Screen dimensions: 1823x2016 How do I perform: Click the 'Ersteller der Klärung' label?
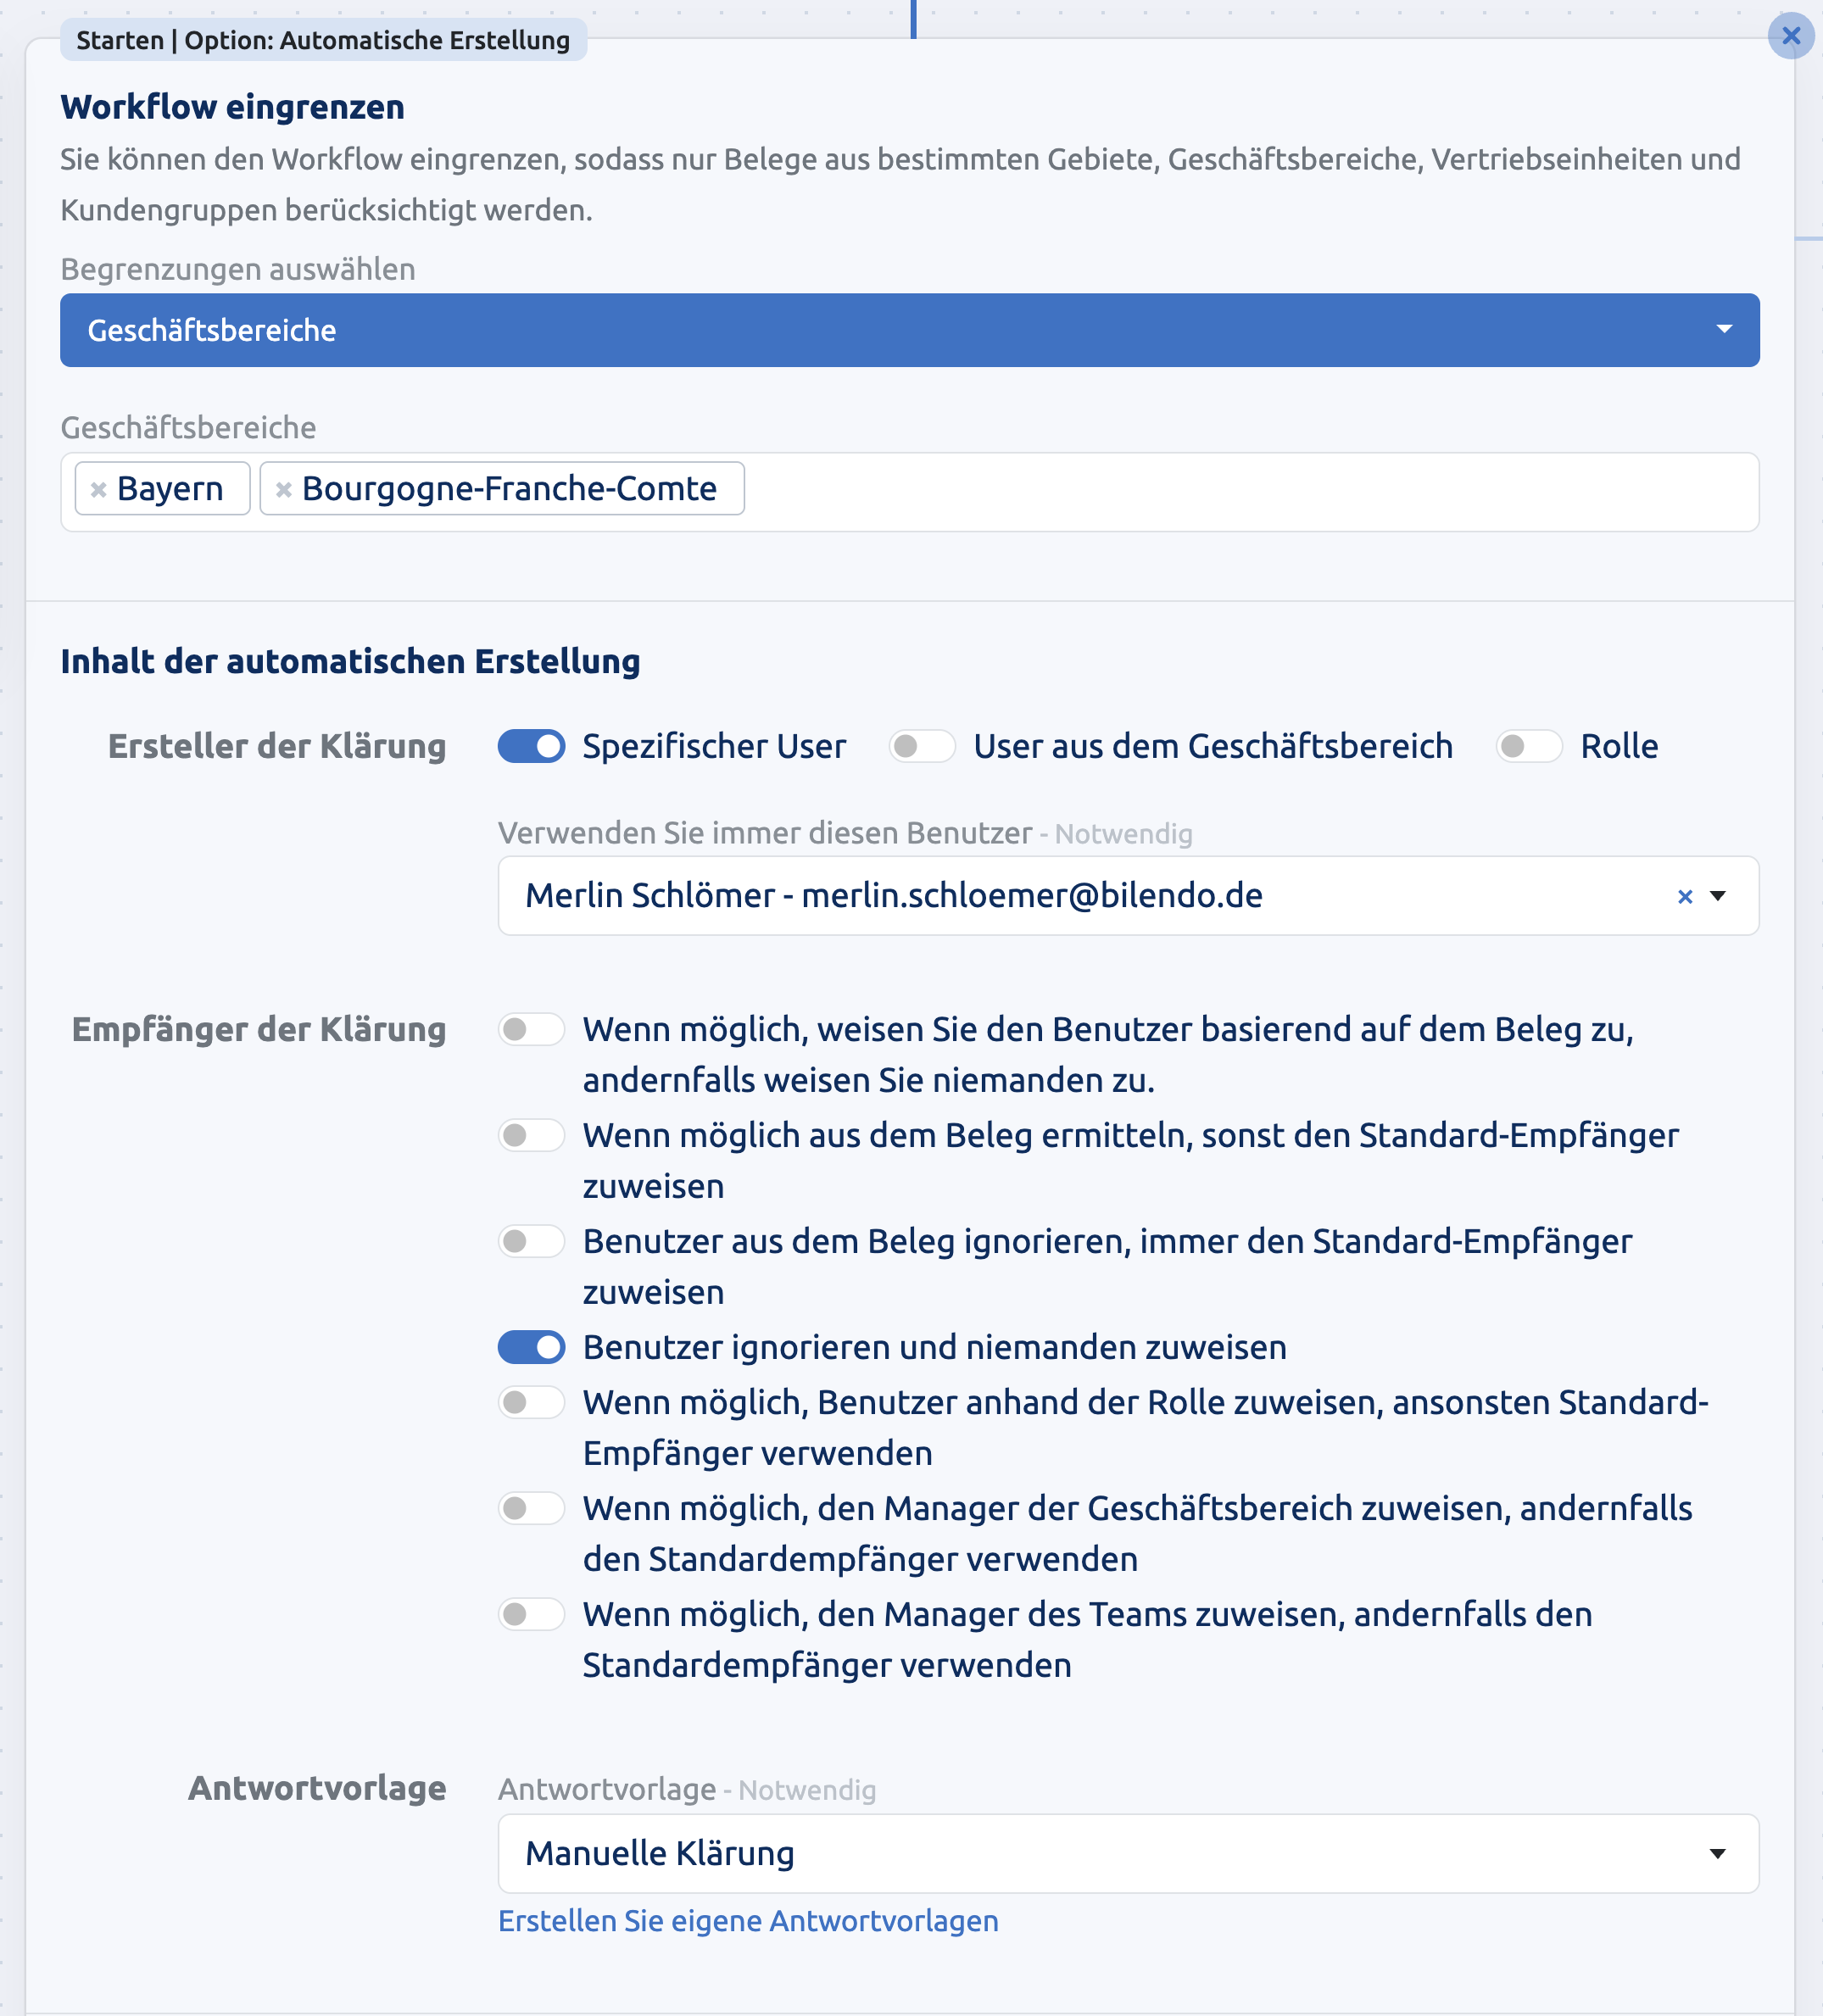[277, 746]
